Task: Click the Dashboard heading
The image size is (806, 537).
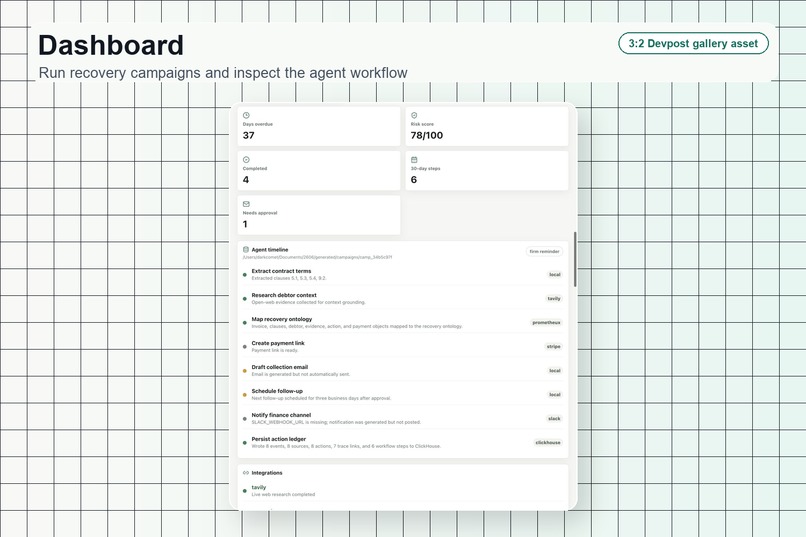Action: (111, 45)
